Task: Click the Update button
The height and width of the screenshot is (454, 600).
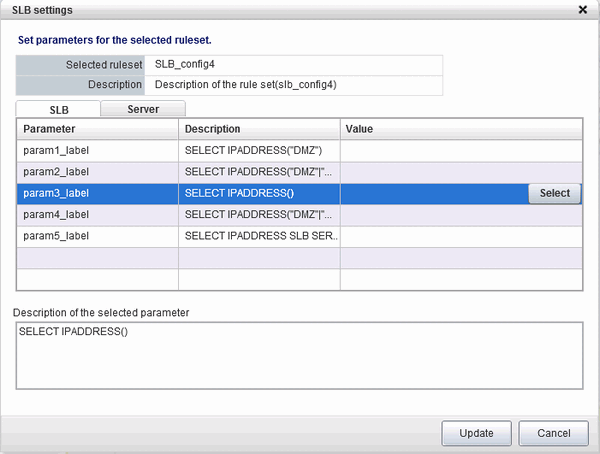Action: [x=476, y=433]
